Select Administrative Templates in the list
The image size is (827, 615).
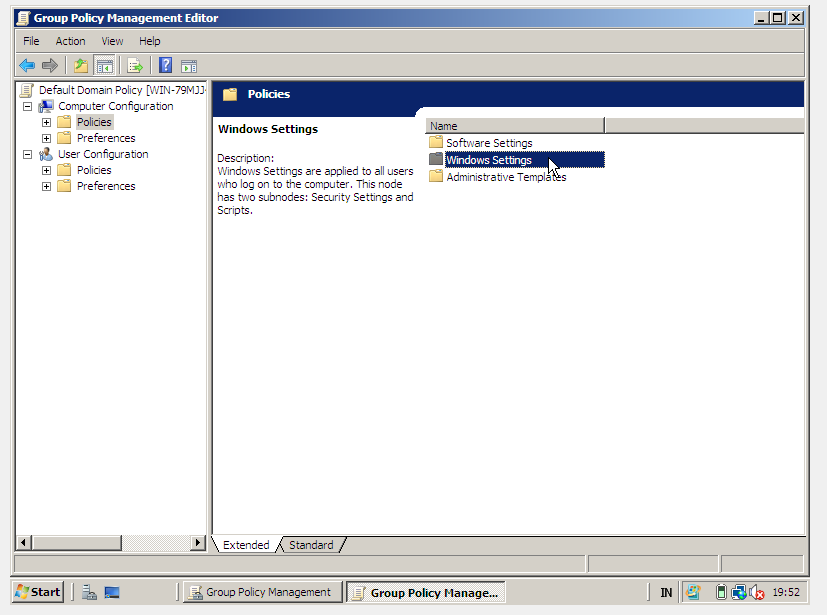[506, 177]
